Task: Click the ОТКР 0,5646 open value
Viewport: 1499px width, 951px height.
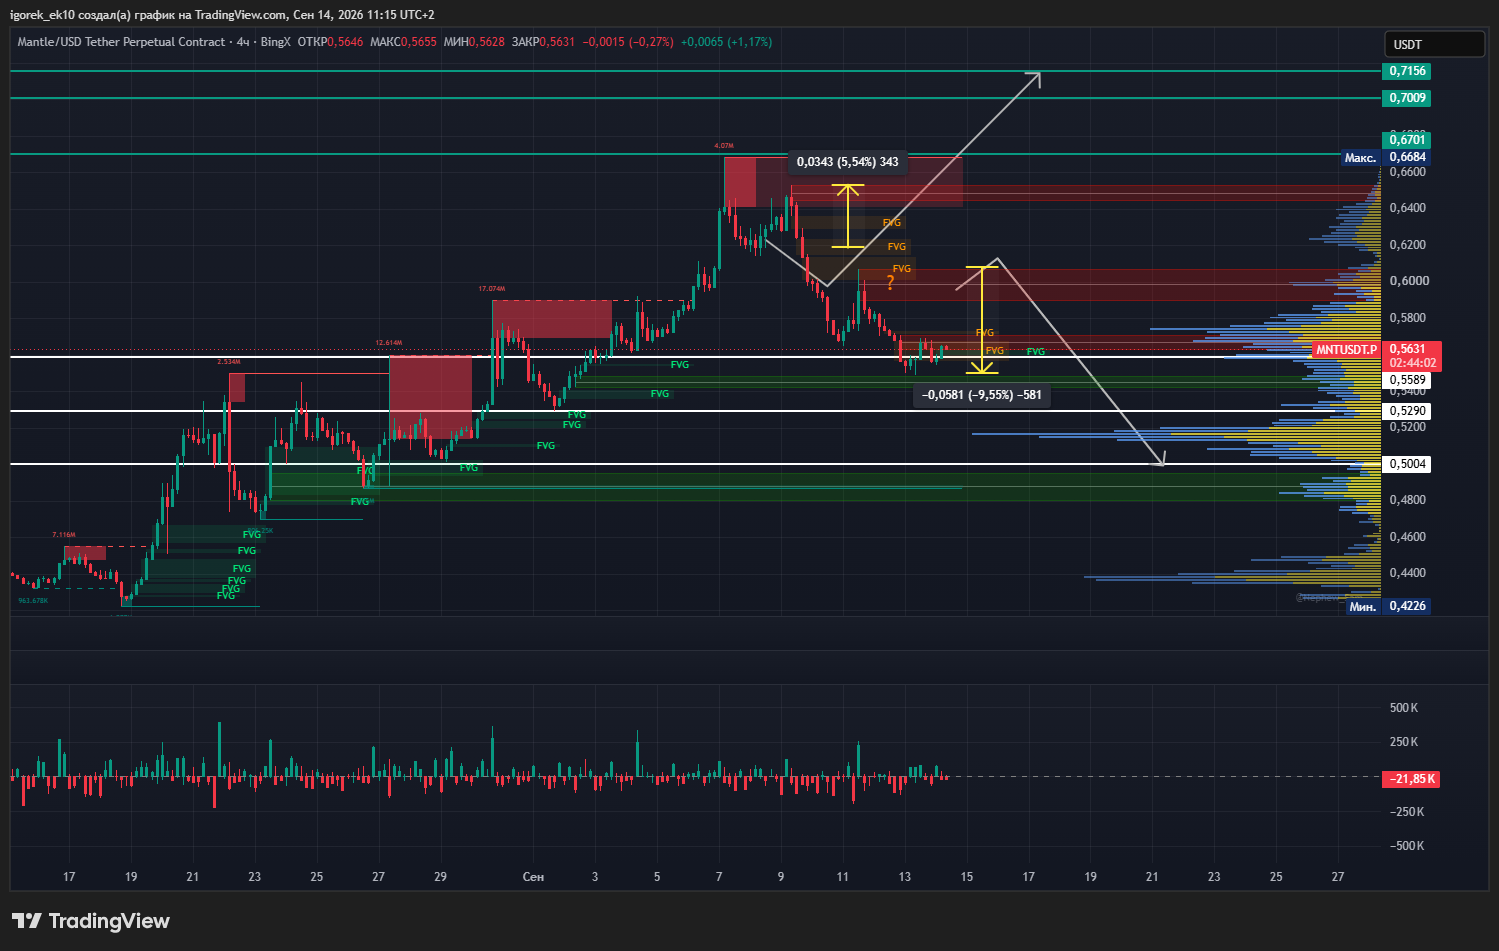Action: (330, 42)
